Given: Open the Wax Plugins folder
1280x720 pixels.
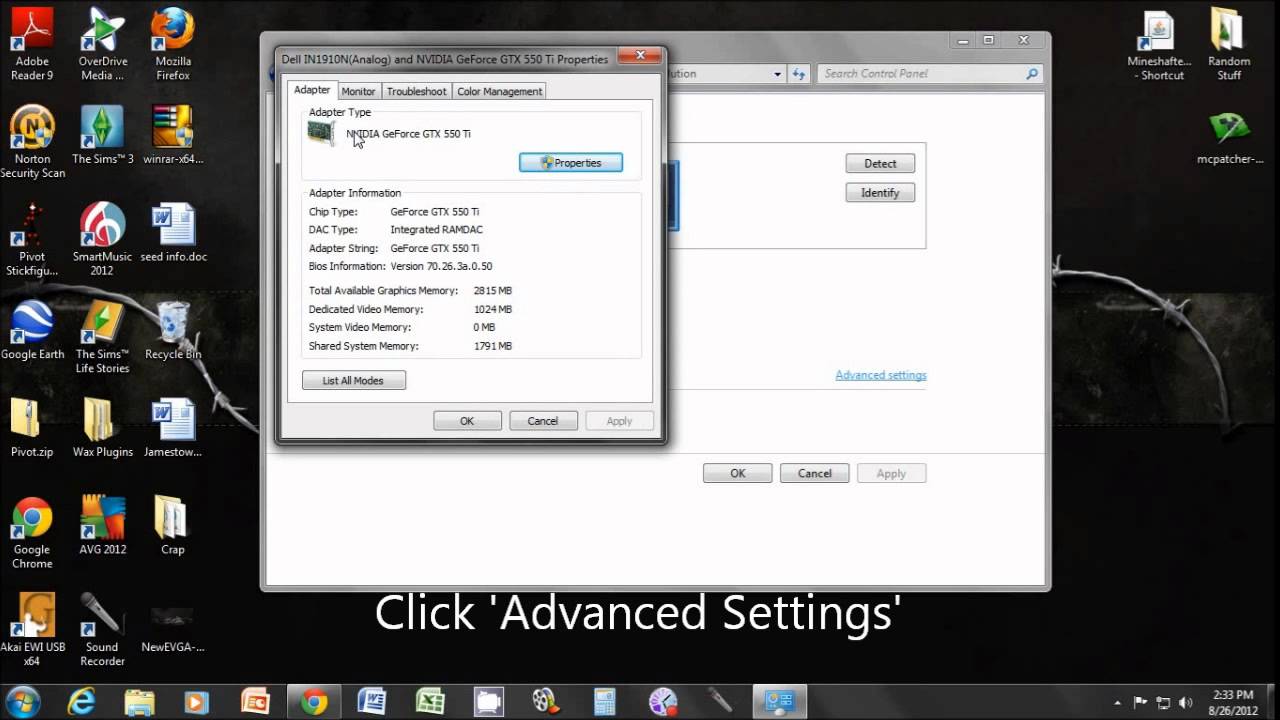Looking at the screenshot, I should 102,429.
